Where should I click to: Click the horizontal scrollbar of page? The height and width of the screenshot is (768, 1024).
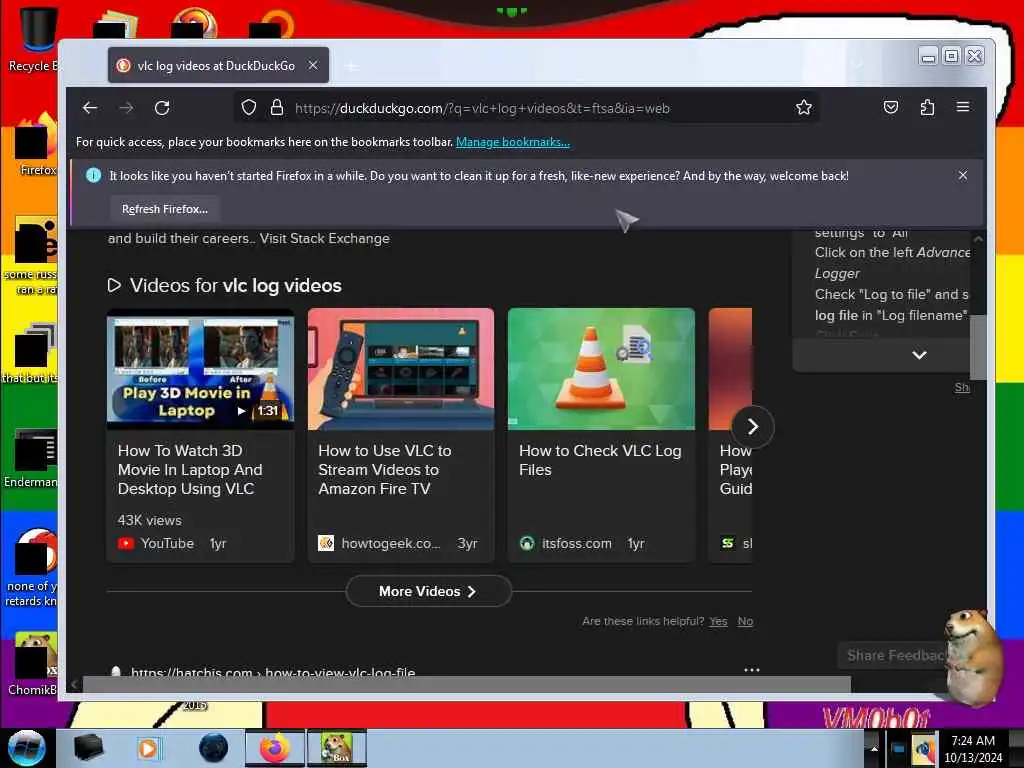(466, 684)
